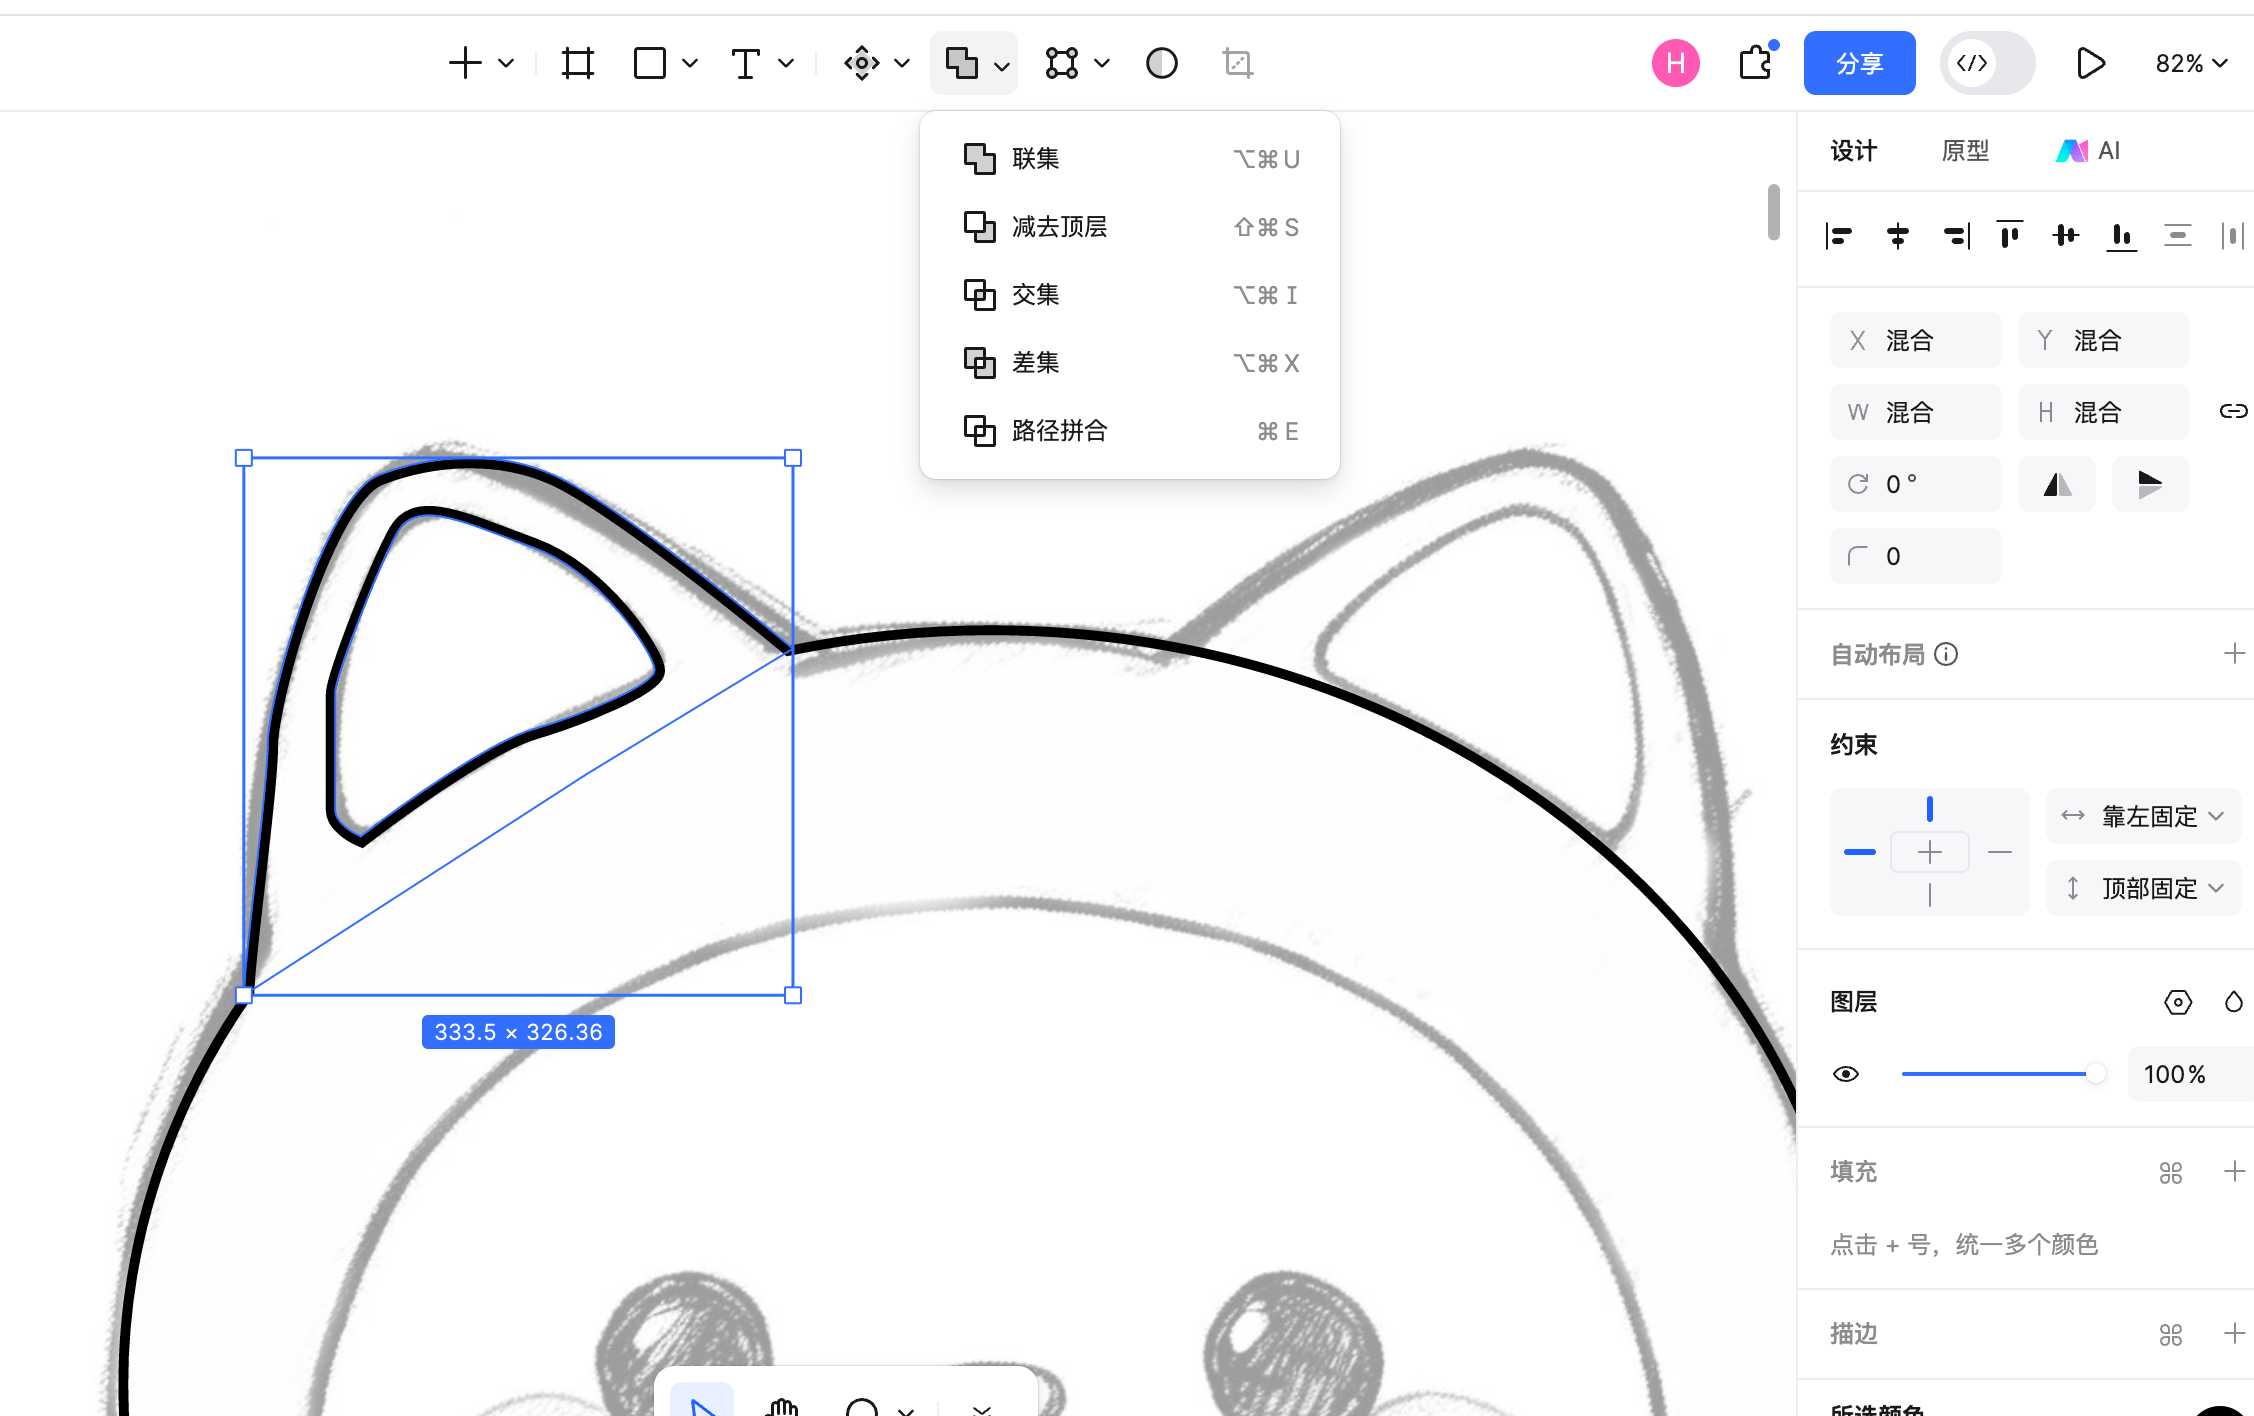Click the horizontal flip icon
The height and width of the screenshot is (1416, 2254).
pyautogui.click(x=2057, y=485)
